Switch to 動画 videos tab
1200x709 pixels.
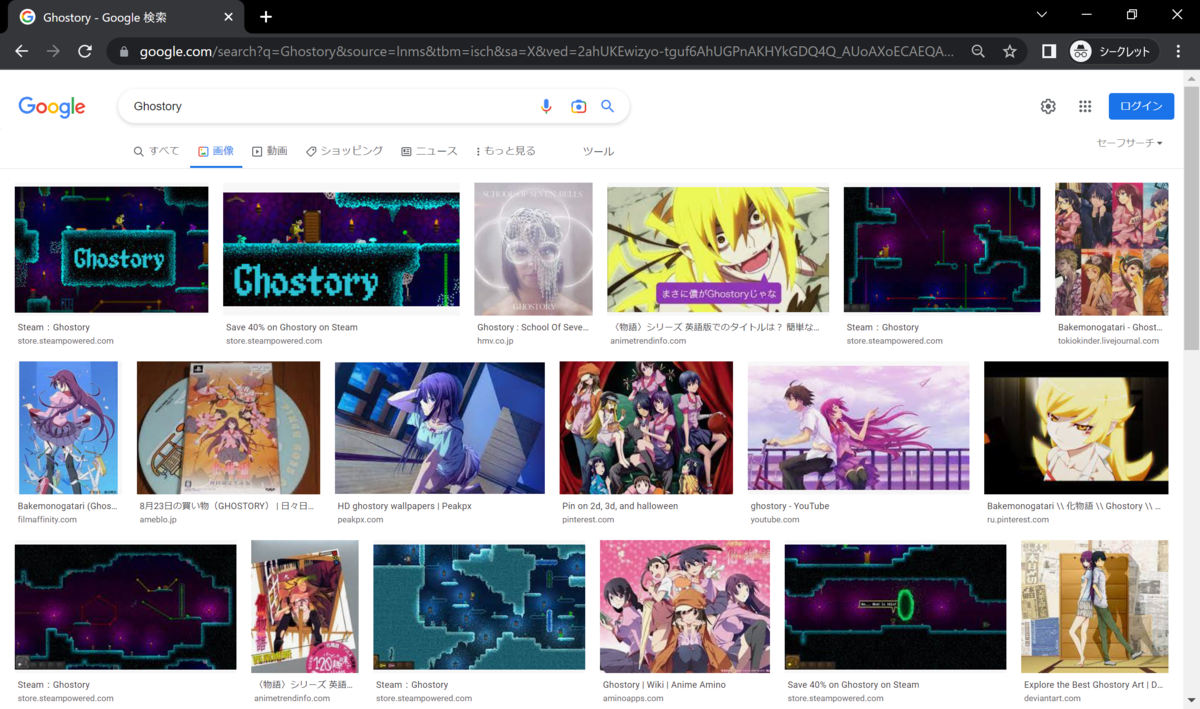[270, 151]
